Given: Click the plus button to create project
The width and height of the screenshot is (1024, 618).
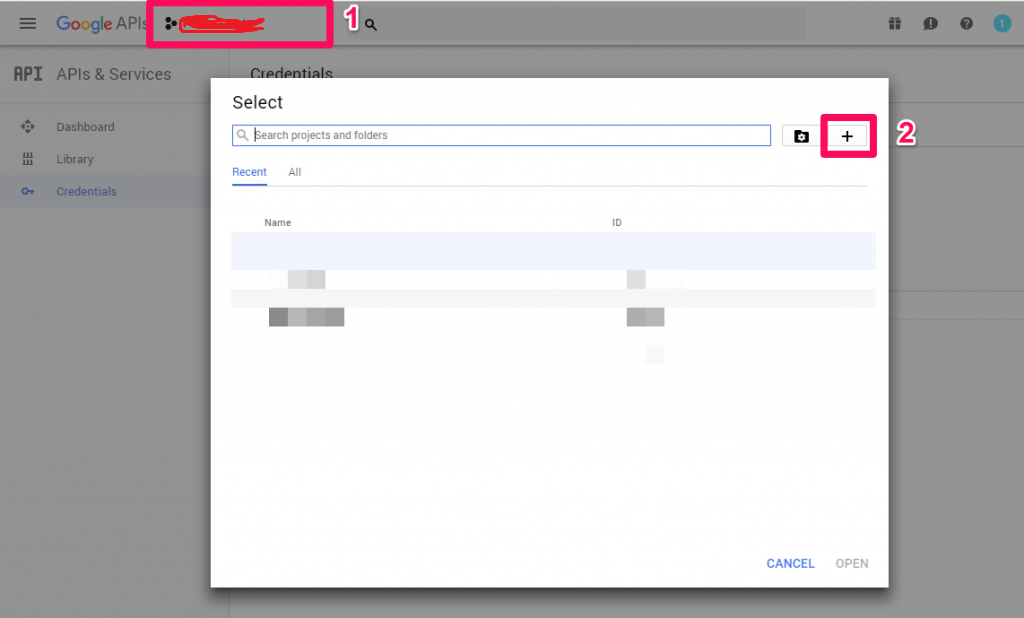Looking at the screenshot, I should 847,136.
